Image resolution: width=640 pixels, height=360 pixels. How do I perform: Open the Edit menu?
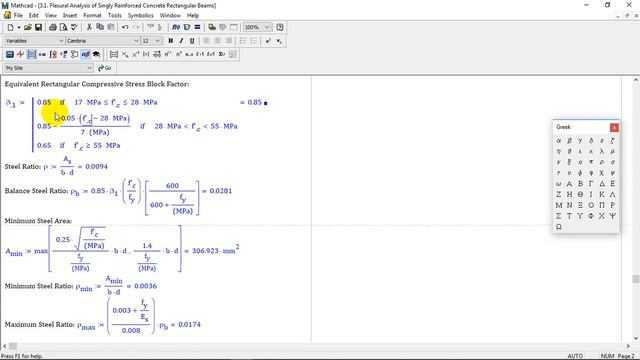[x=33, y=16]
